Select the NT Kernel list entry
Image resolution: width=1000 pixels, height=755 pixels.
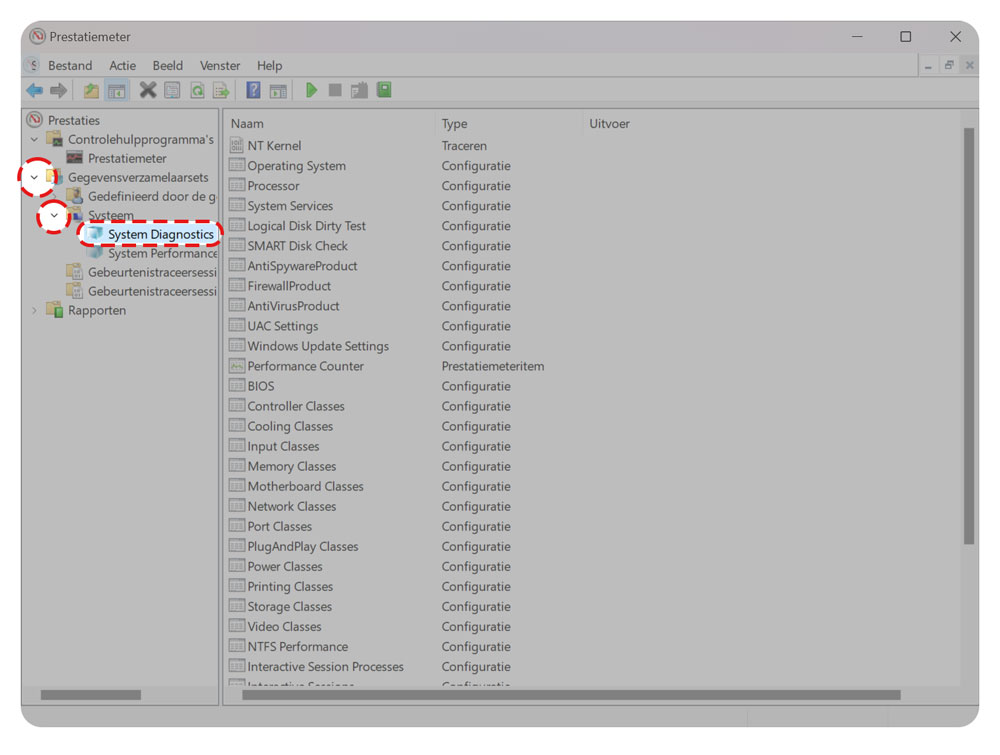click(x=274, y=146)
